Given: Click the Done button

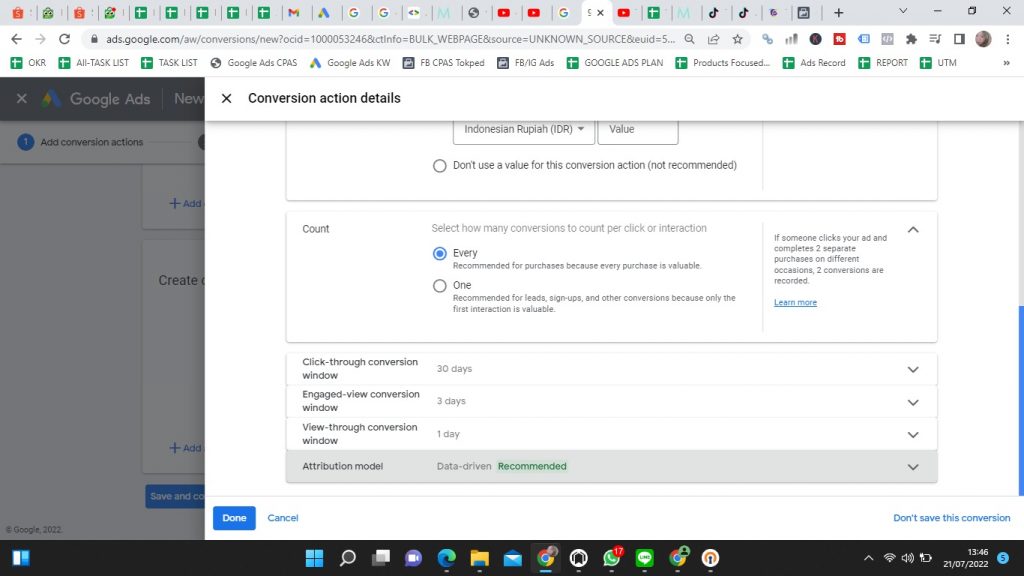Looking at the screenshot, I should coord(234,518).
